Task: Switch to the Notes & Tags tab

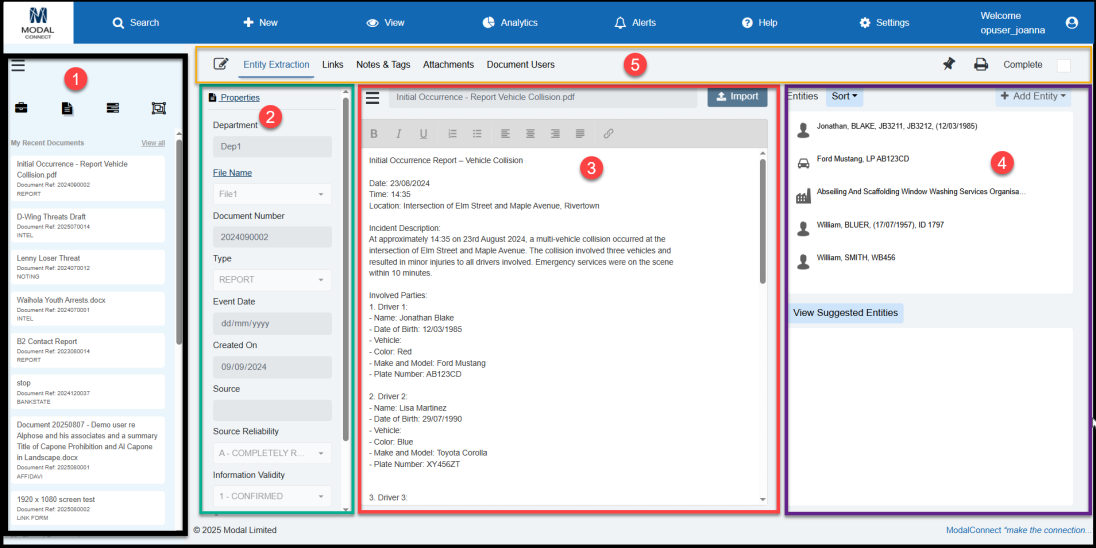Action: click(383, 65)
